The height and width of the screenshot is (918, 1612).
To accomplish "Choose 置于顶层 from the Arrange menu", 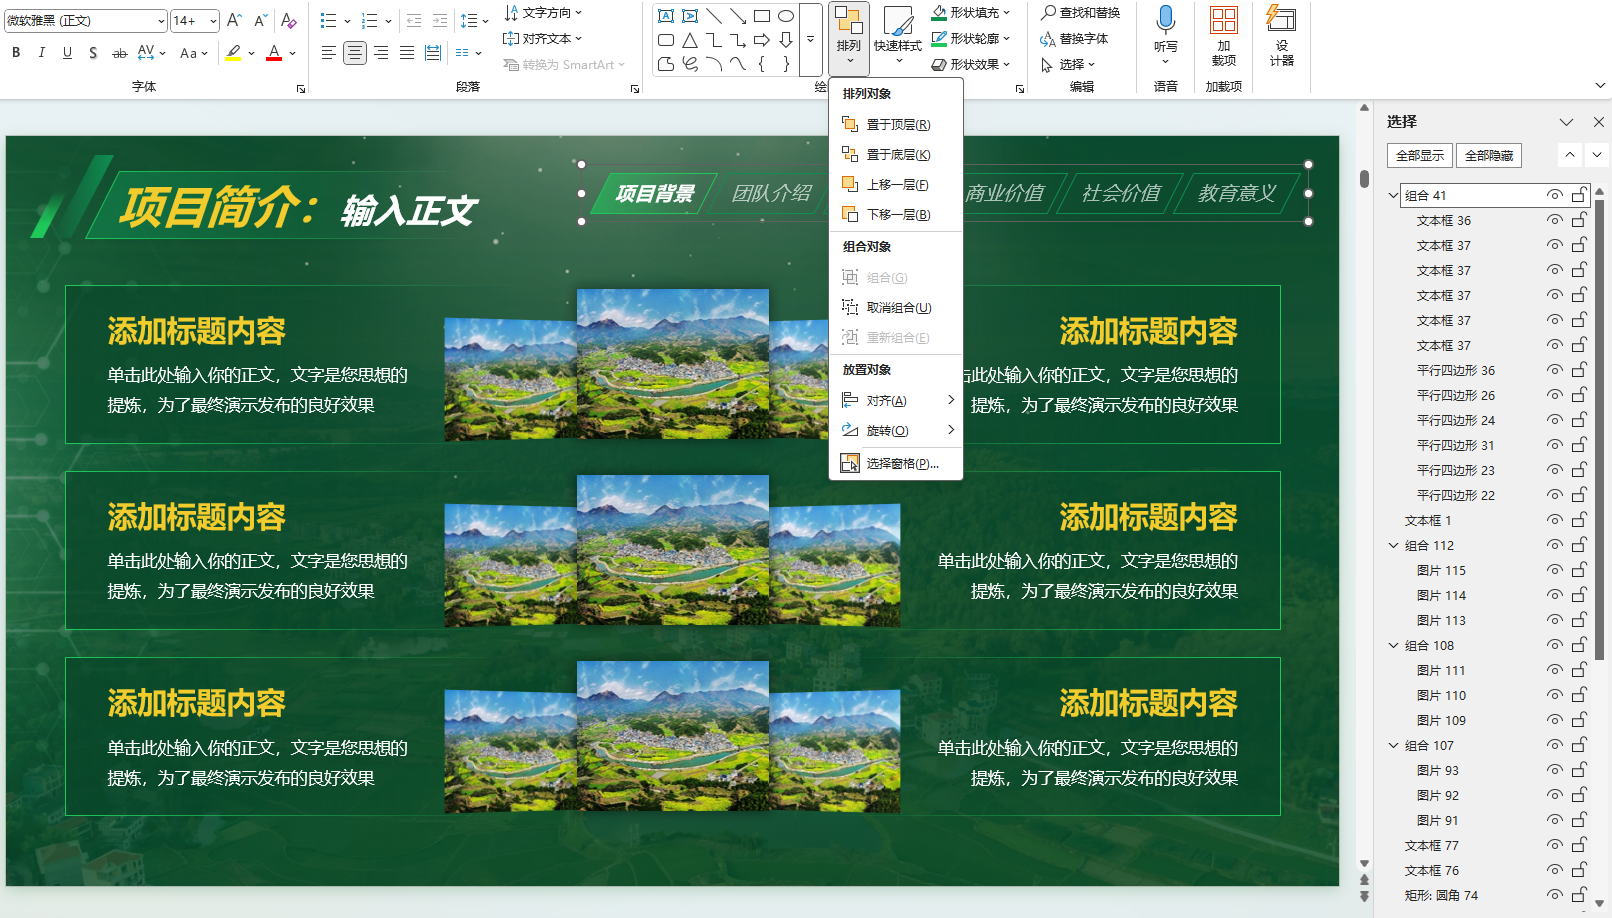I will [896, 124].
